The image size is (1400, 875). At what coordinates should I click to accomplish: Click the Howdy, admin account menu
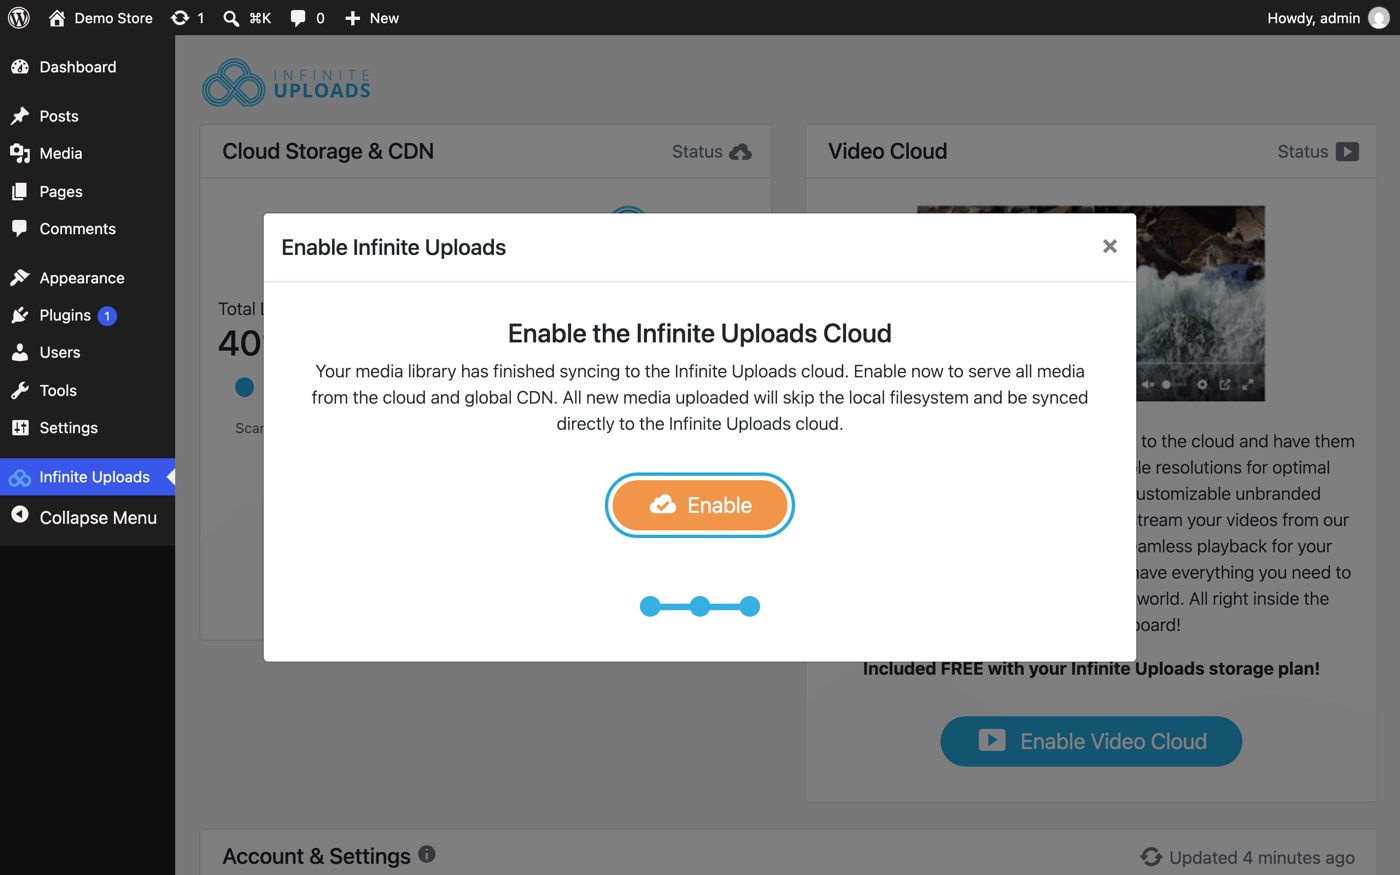pyautogui.click(x=1327, y=18)
